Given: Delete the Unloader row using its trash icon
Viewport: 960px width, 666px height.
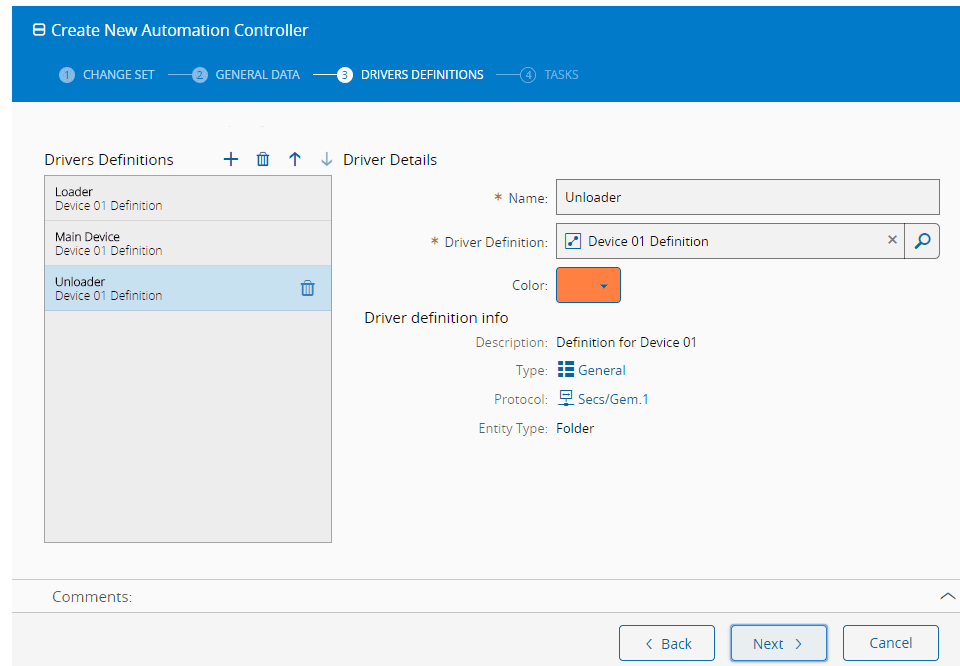Looking at the screenshot, I should coord(308,288).
